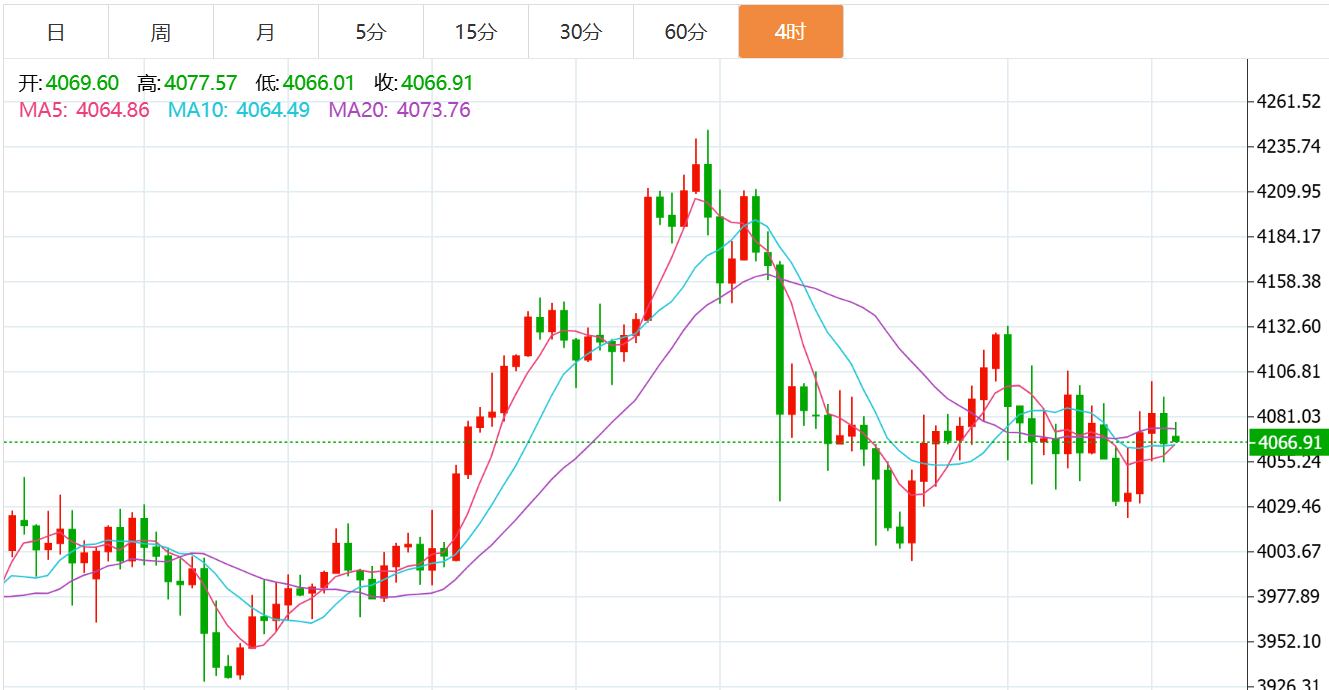
Task: Switch to the 日 daily chart tab
Action: pos(56,32)
